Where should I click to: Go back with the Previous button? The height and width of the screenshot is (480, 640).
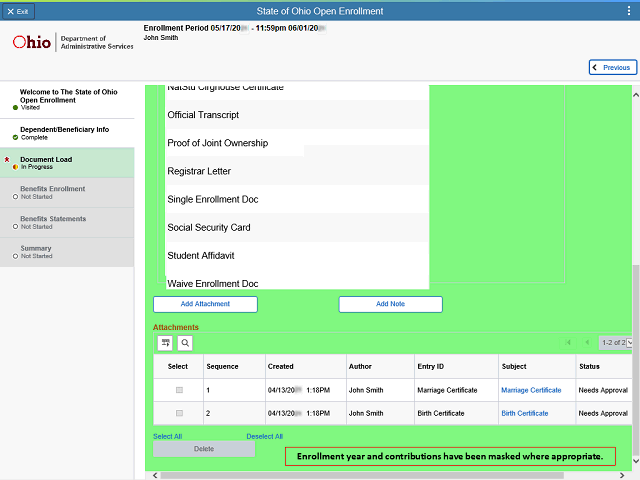click(612, 67)
